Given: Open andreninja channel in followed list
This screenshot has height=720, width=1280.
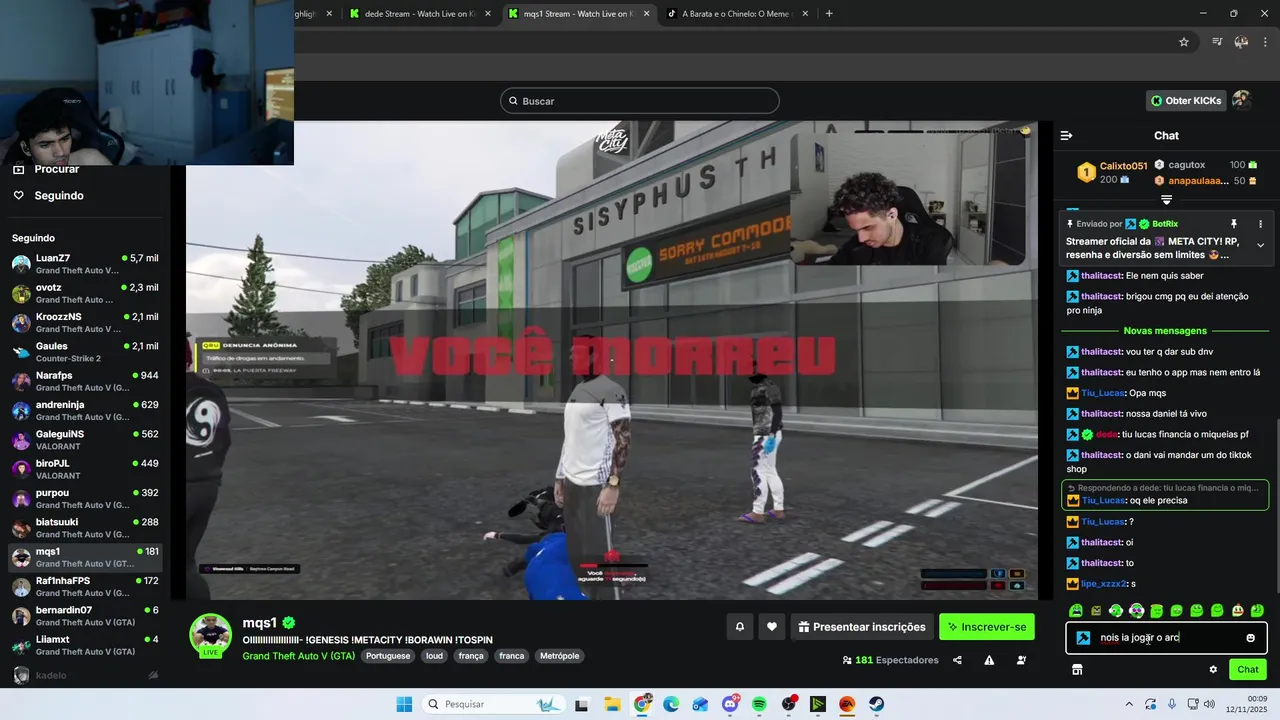Looking at the screenshot, I should (85, 410).
